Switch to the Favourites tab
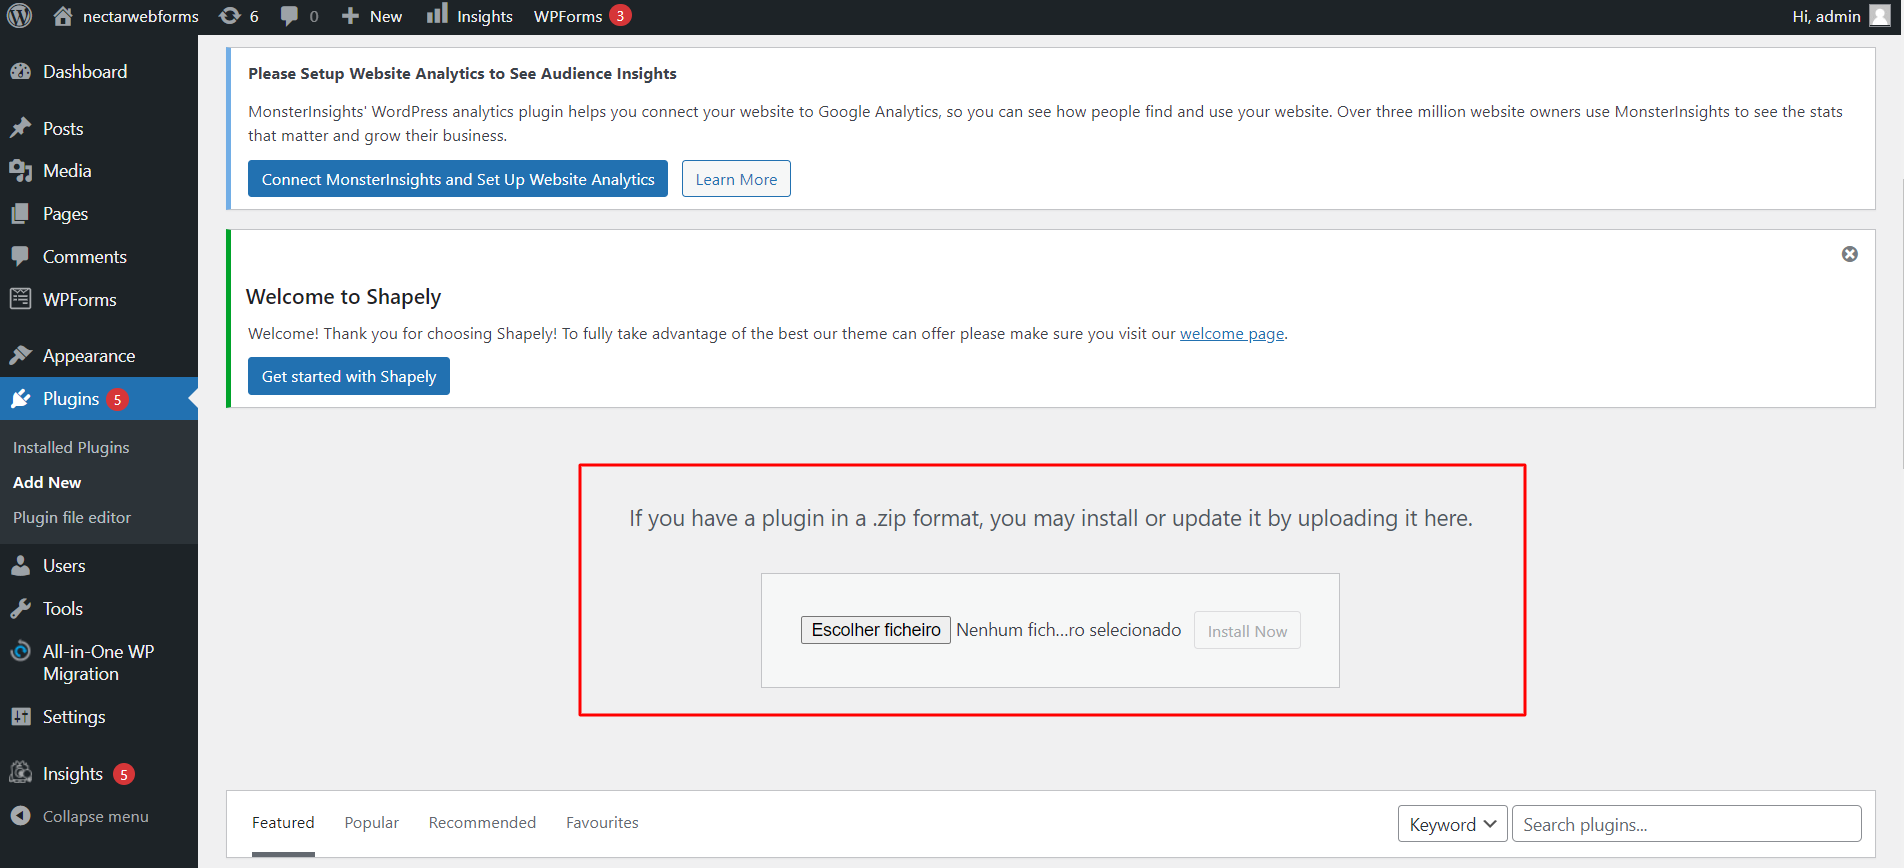The width and height of the screenshot is (1904, 868). [602, 822]
